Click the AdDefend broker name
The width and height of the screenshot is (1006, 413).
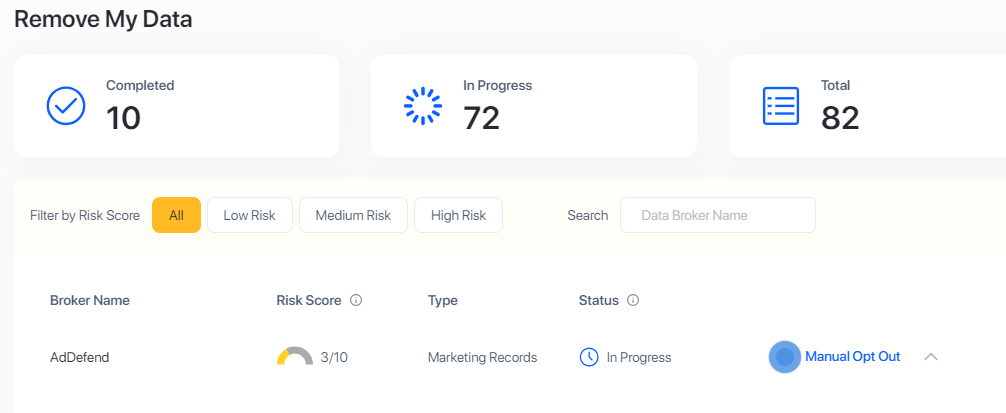tap(79, 357)
